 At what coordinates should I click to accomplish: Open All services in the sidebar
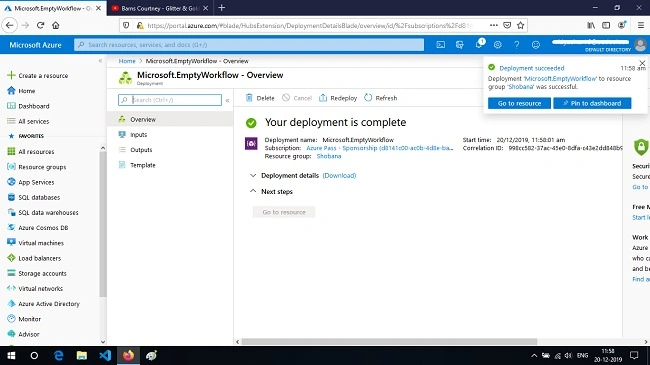[28, 121]
